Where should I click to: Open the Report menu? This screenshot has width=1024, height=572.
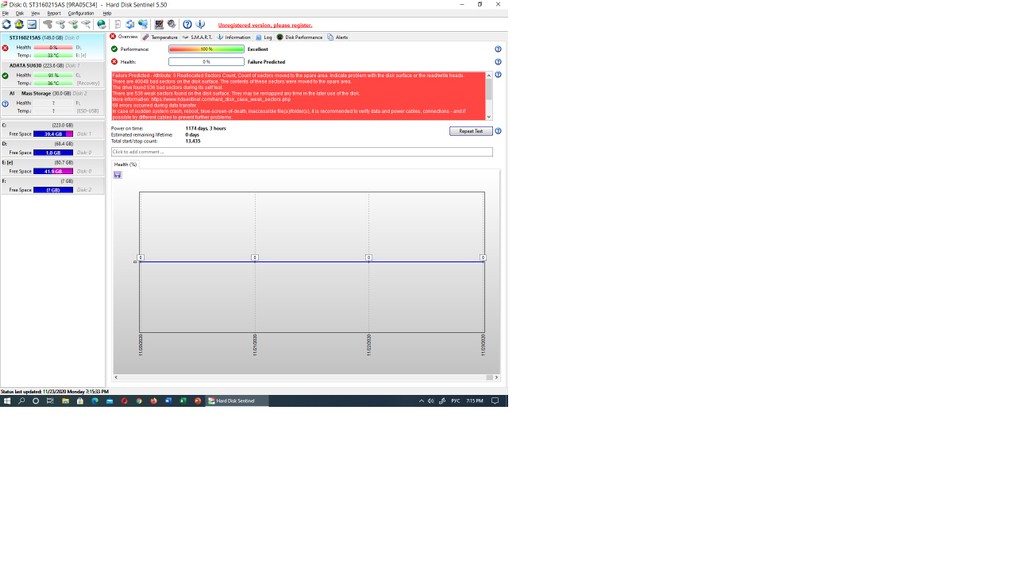click(x=54, y=13)
